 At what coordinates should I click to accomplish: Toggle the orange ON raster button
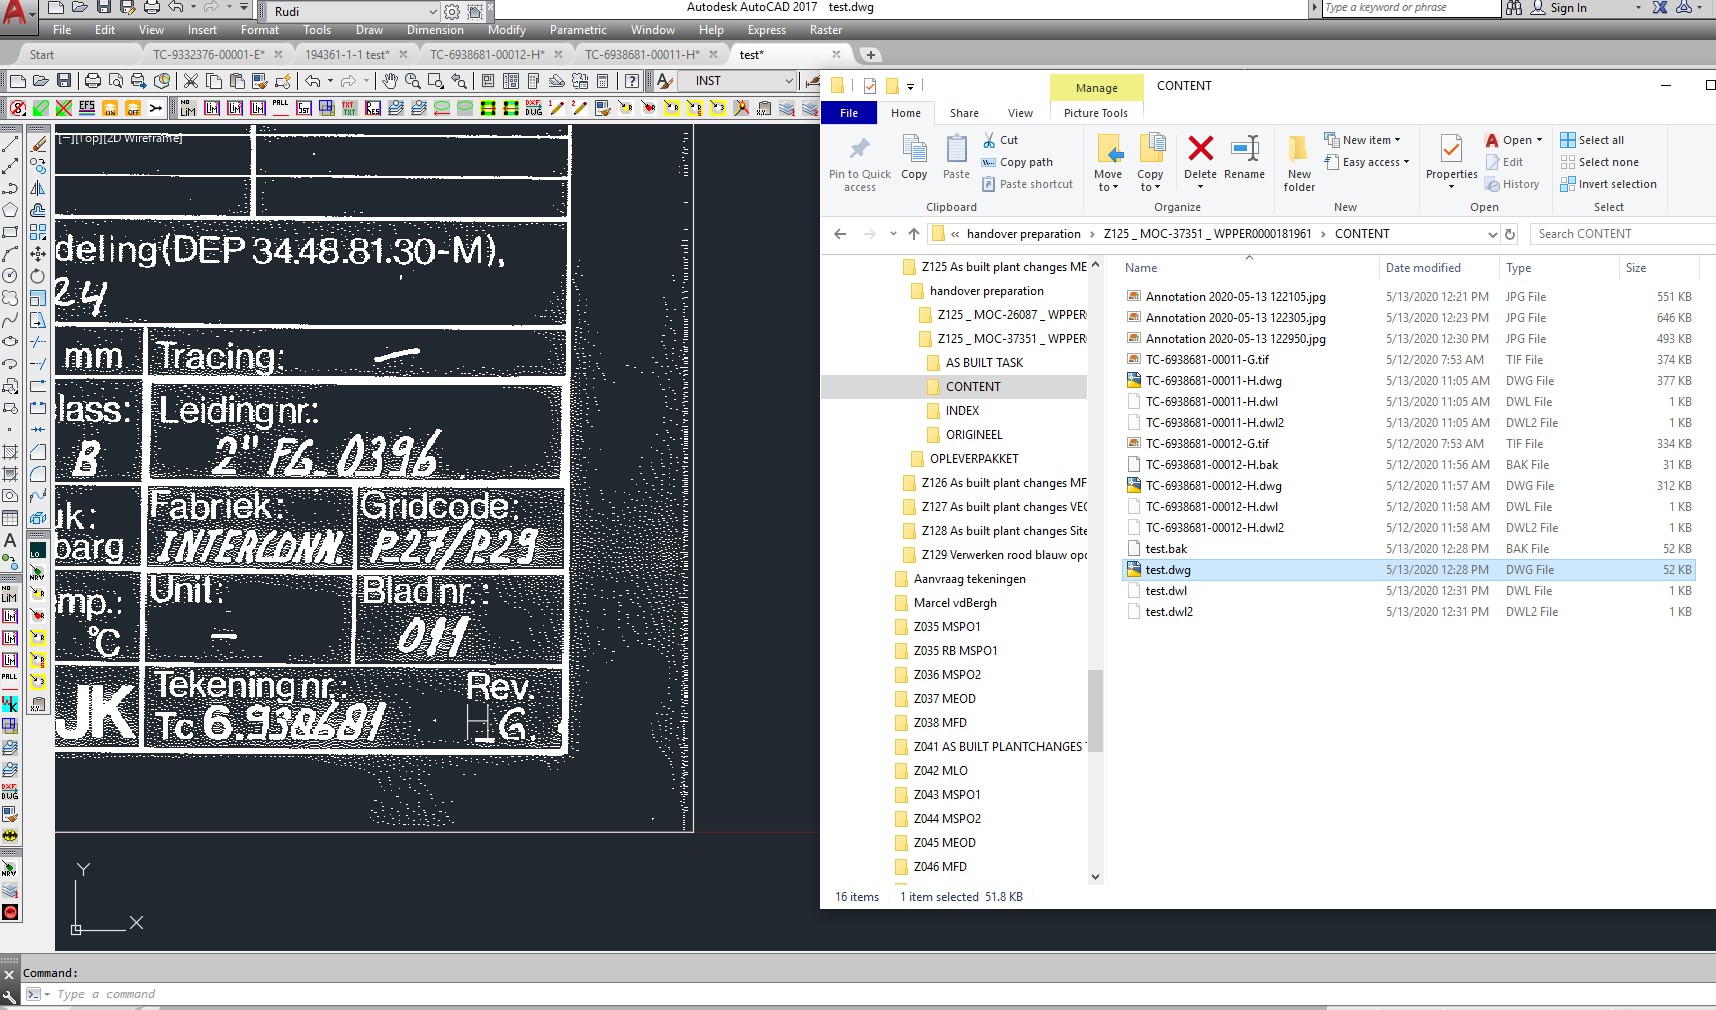(108, 108)
